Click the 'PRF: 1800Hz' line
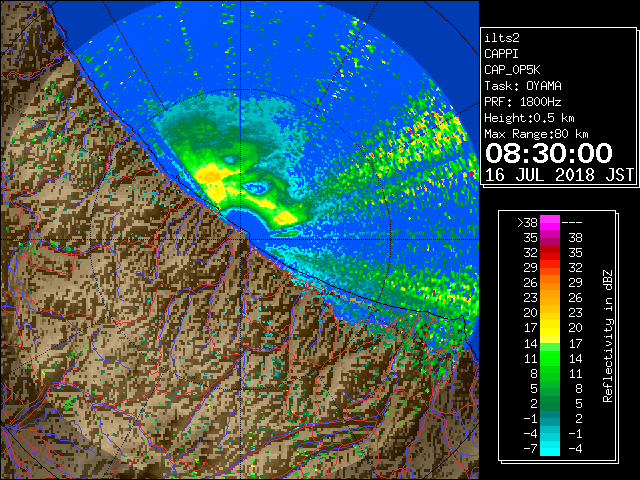The width and height of the screenshot is (640, 480). (x=523, y=102)
